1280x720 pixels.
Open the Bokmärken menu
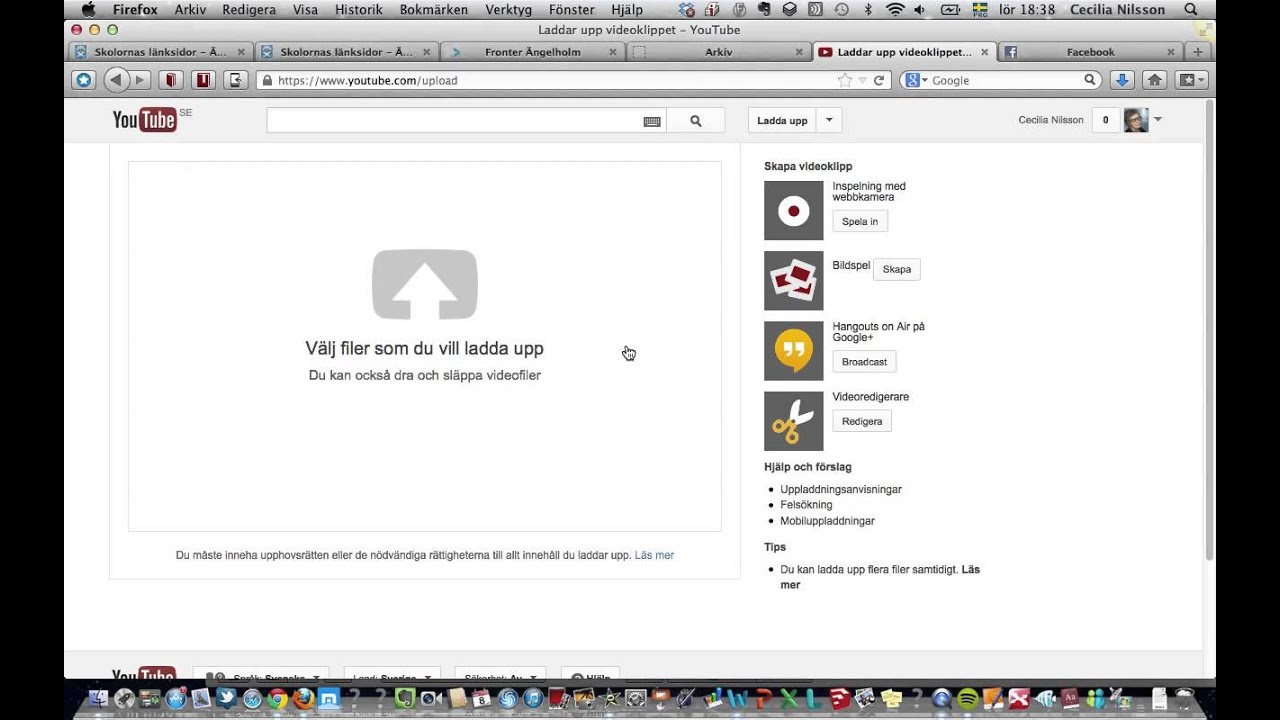434,10
